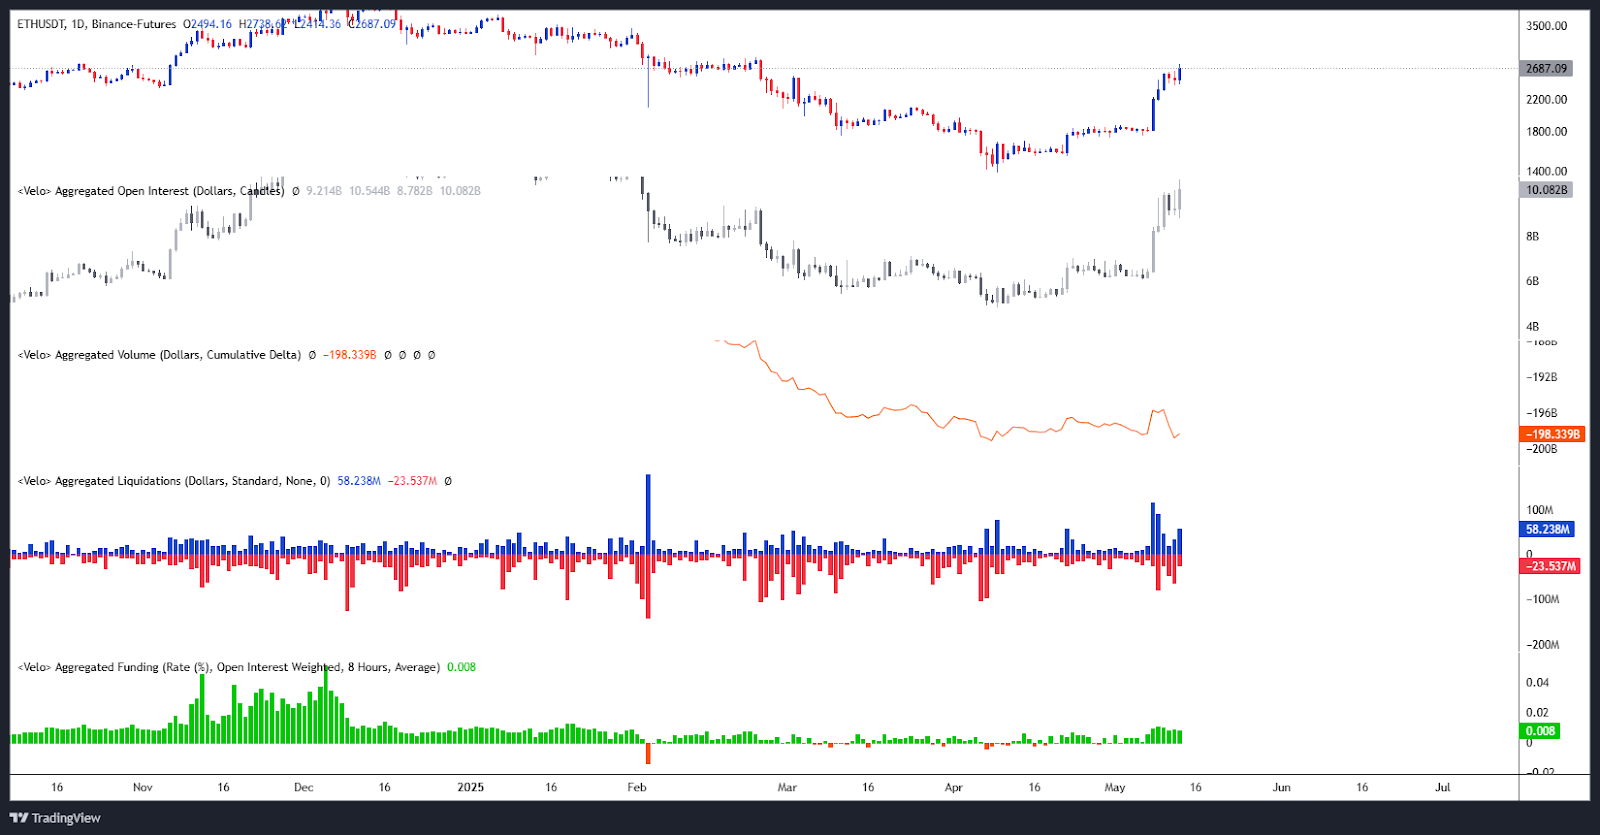
Task: Click the 3500.00 level on price scale
Action: click(1546, 26)
